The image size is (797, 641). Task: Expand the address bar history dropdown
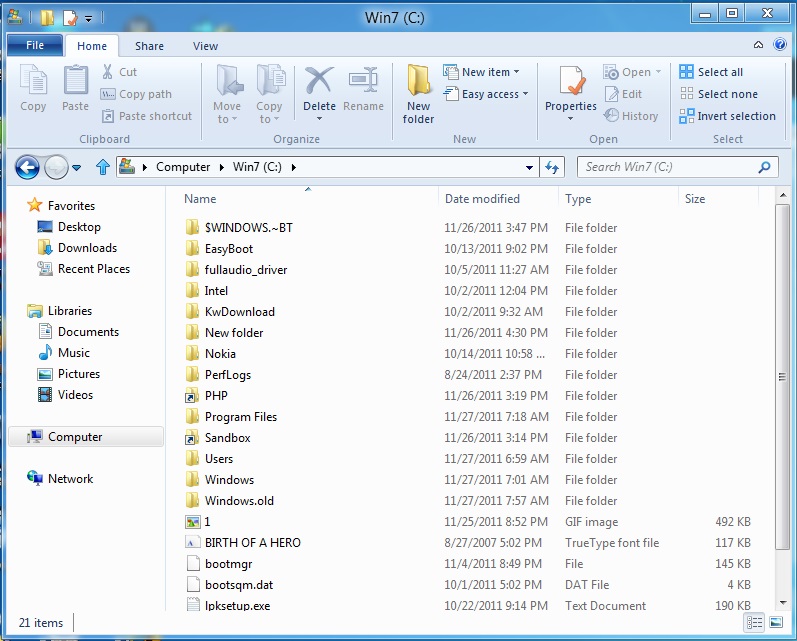click(x=529, y=167)
